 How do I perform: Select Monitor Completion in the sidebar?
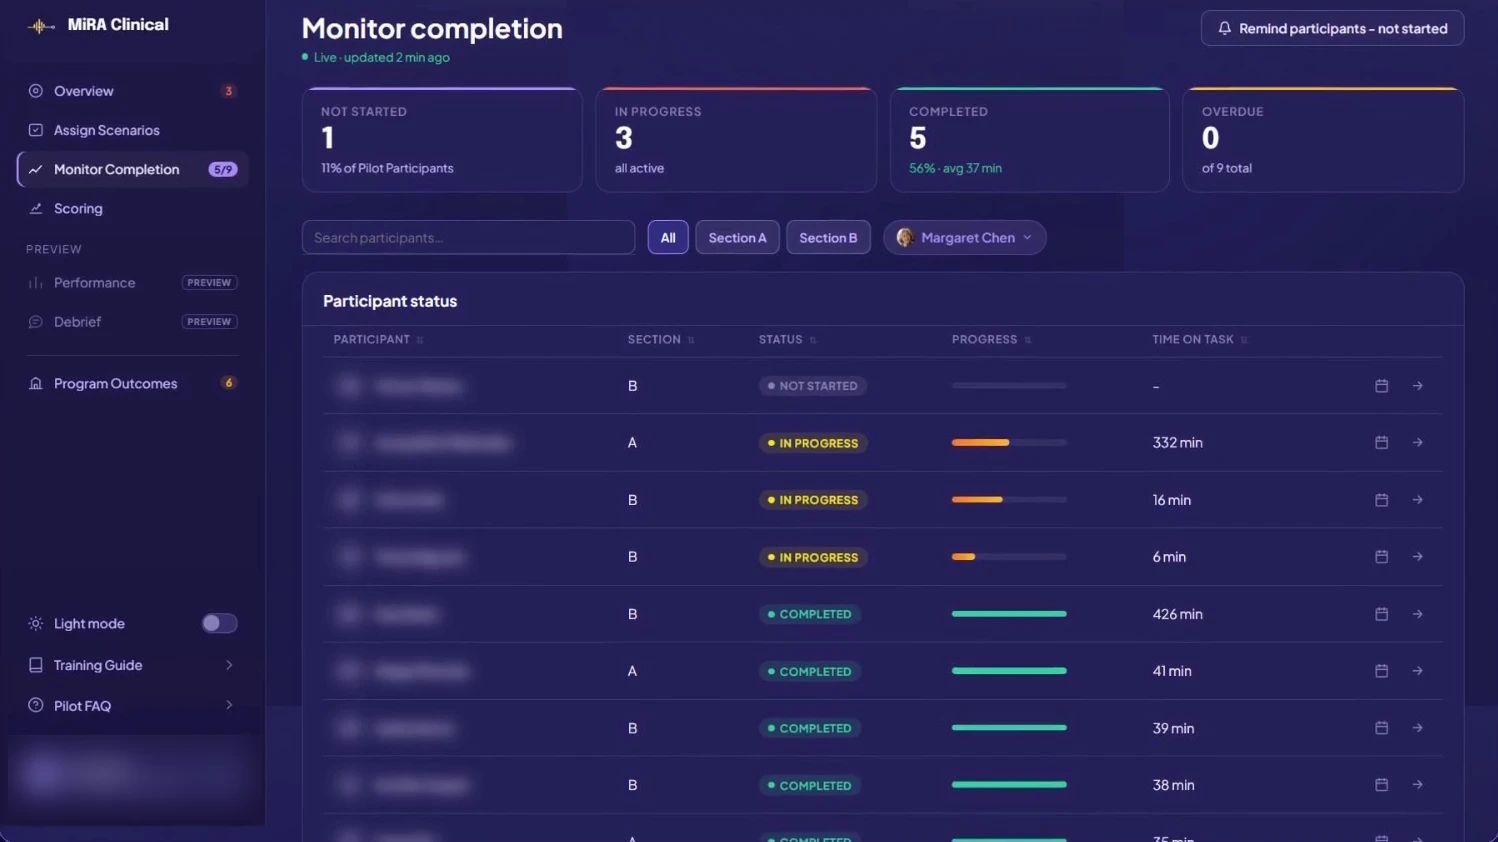pyautogui.click(x=132, y=169)
